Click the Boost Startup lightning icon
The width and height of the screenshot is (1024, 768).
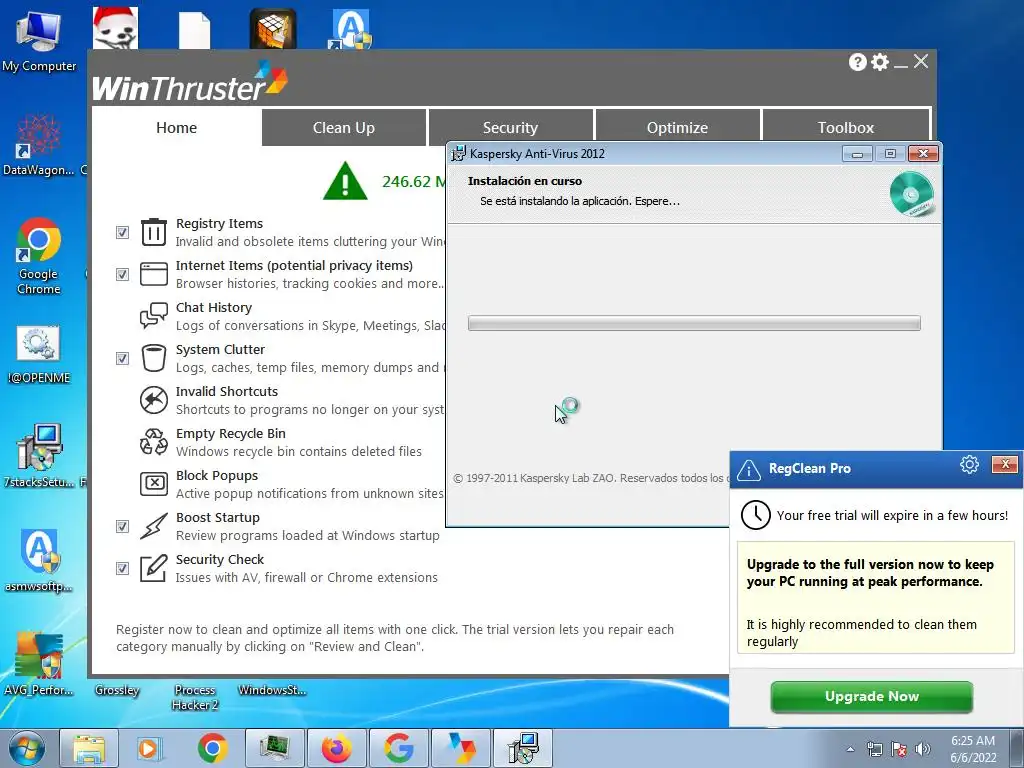click(x=154, y=526)
